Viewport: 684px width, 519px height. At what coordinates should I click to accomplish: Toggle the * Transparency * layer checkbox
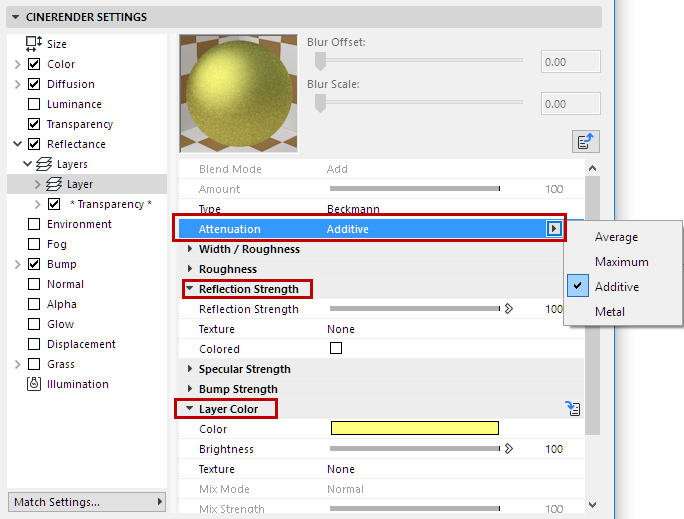pyautogui.click(x=54, y=204)
